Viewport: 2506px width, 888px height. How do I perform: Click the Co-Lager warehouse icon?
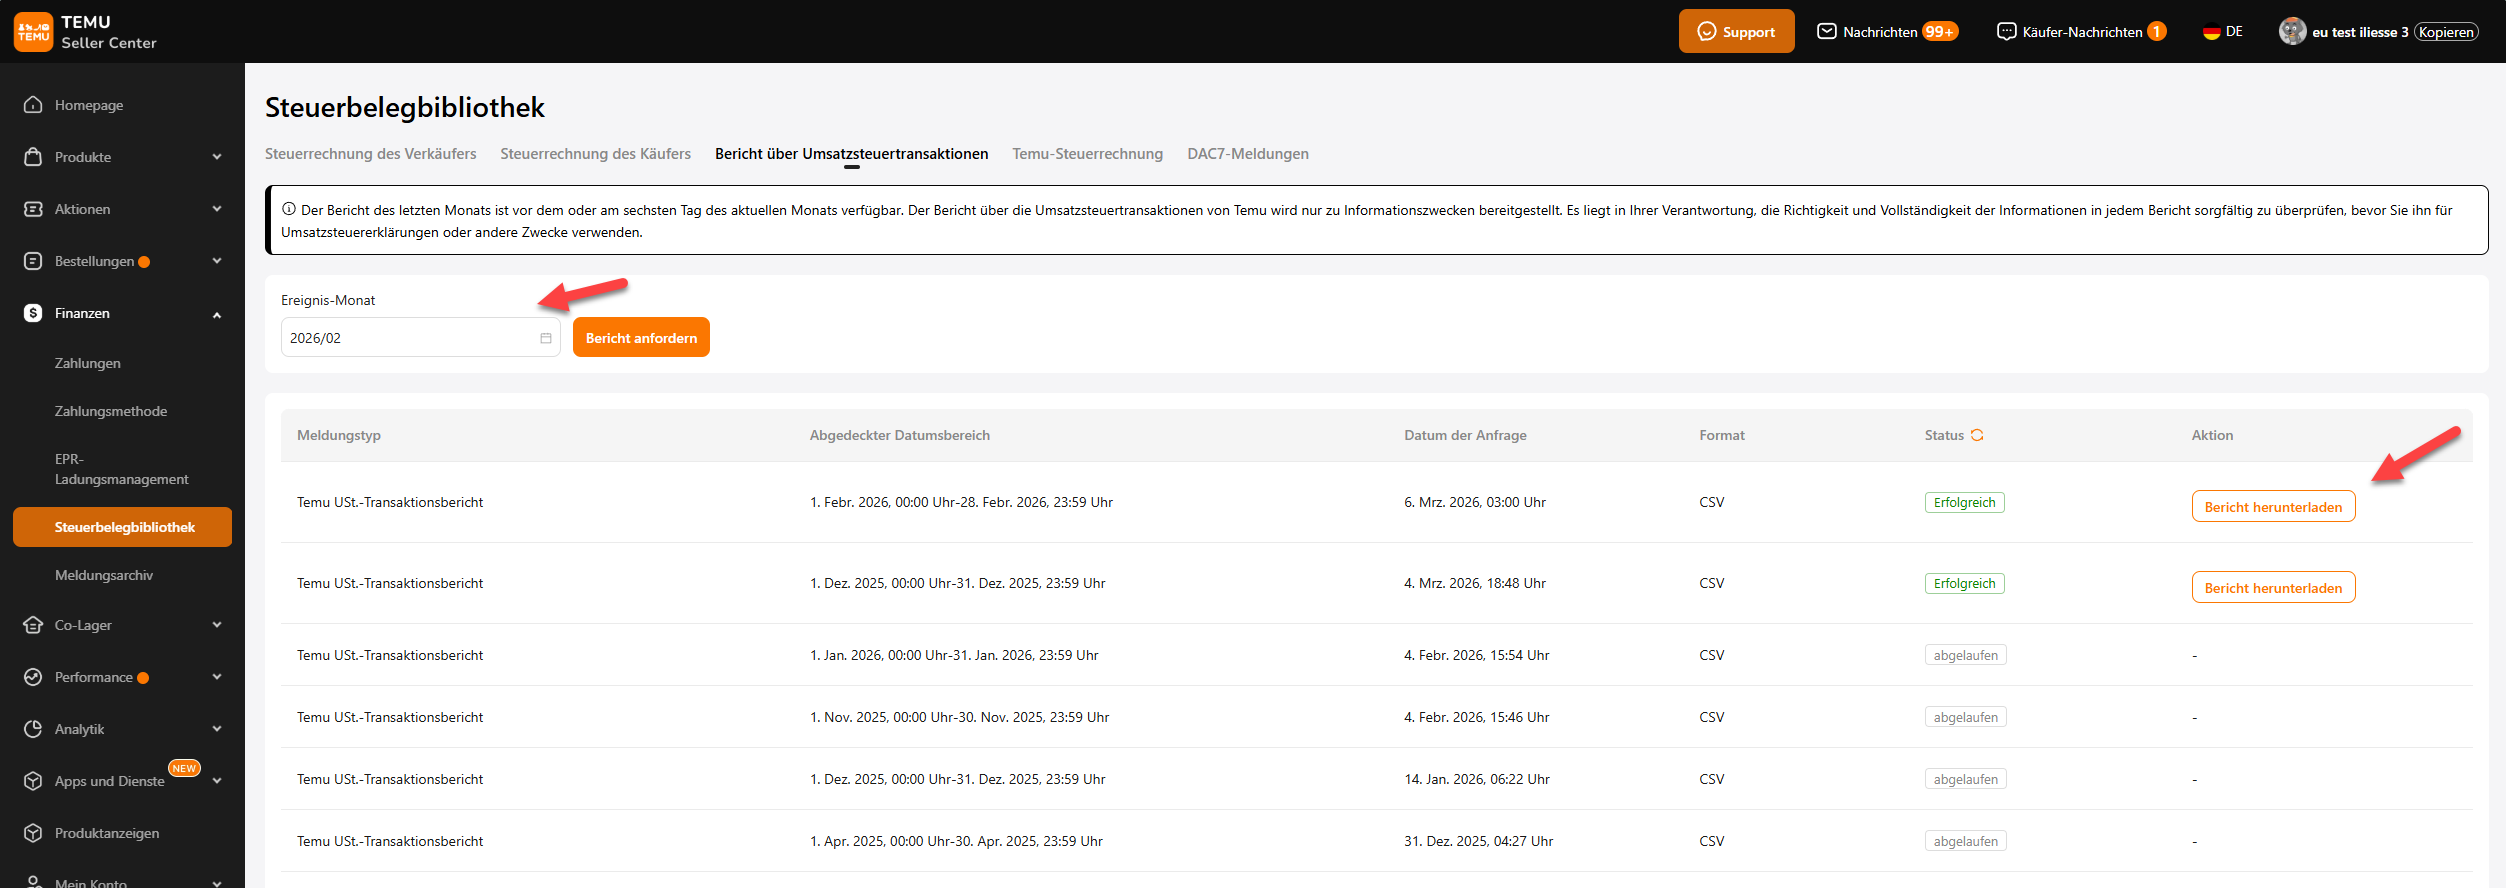tap(33, 625)
